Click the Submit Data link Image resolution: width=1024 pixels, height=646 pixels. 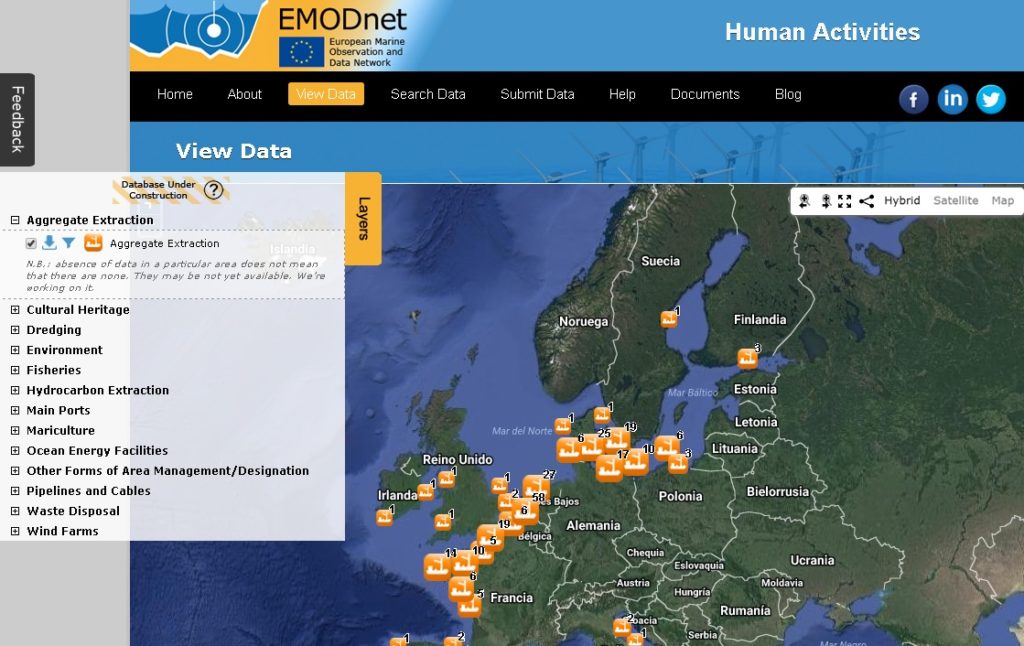(x=537, y=94)
